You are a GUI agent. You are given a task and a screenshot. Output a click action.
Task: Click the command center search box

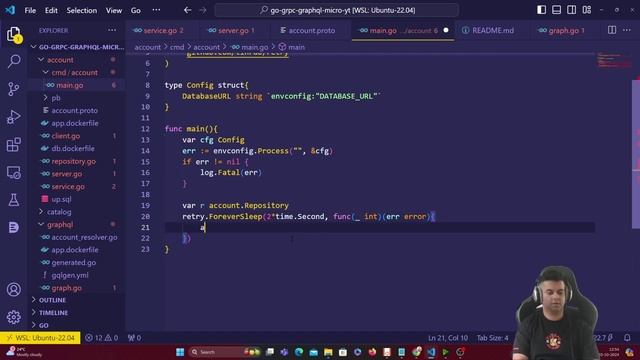(336, 10)
